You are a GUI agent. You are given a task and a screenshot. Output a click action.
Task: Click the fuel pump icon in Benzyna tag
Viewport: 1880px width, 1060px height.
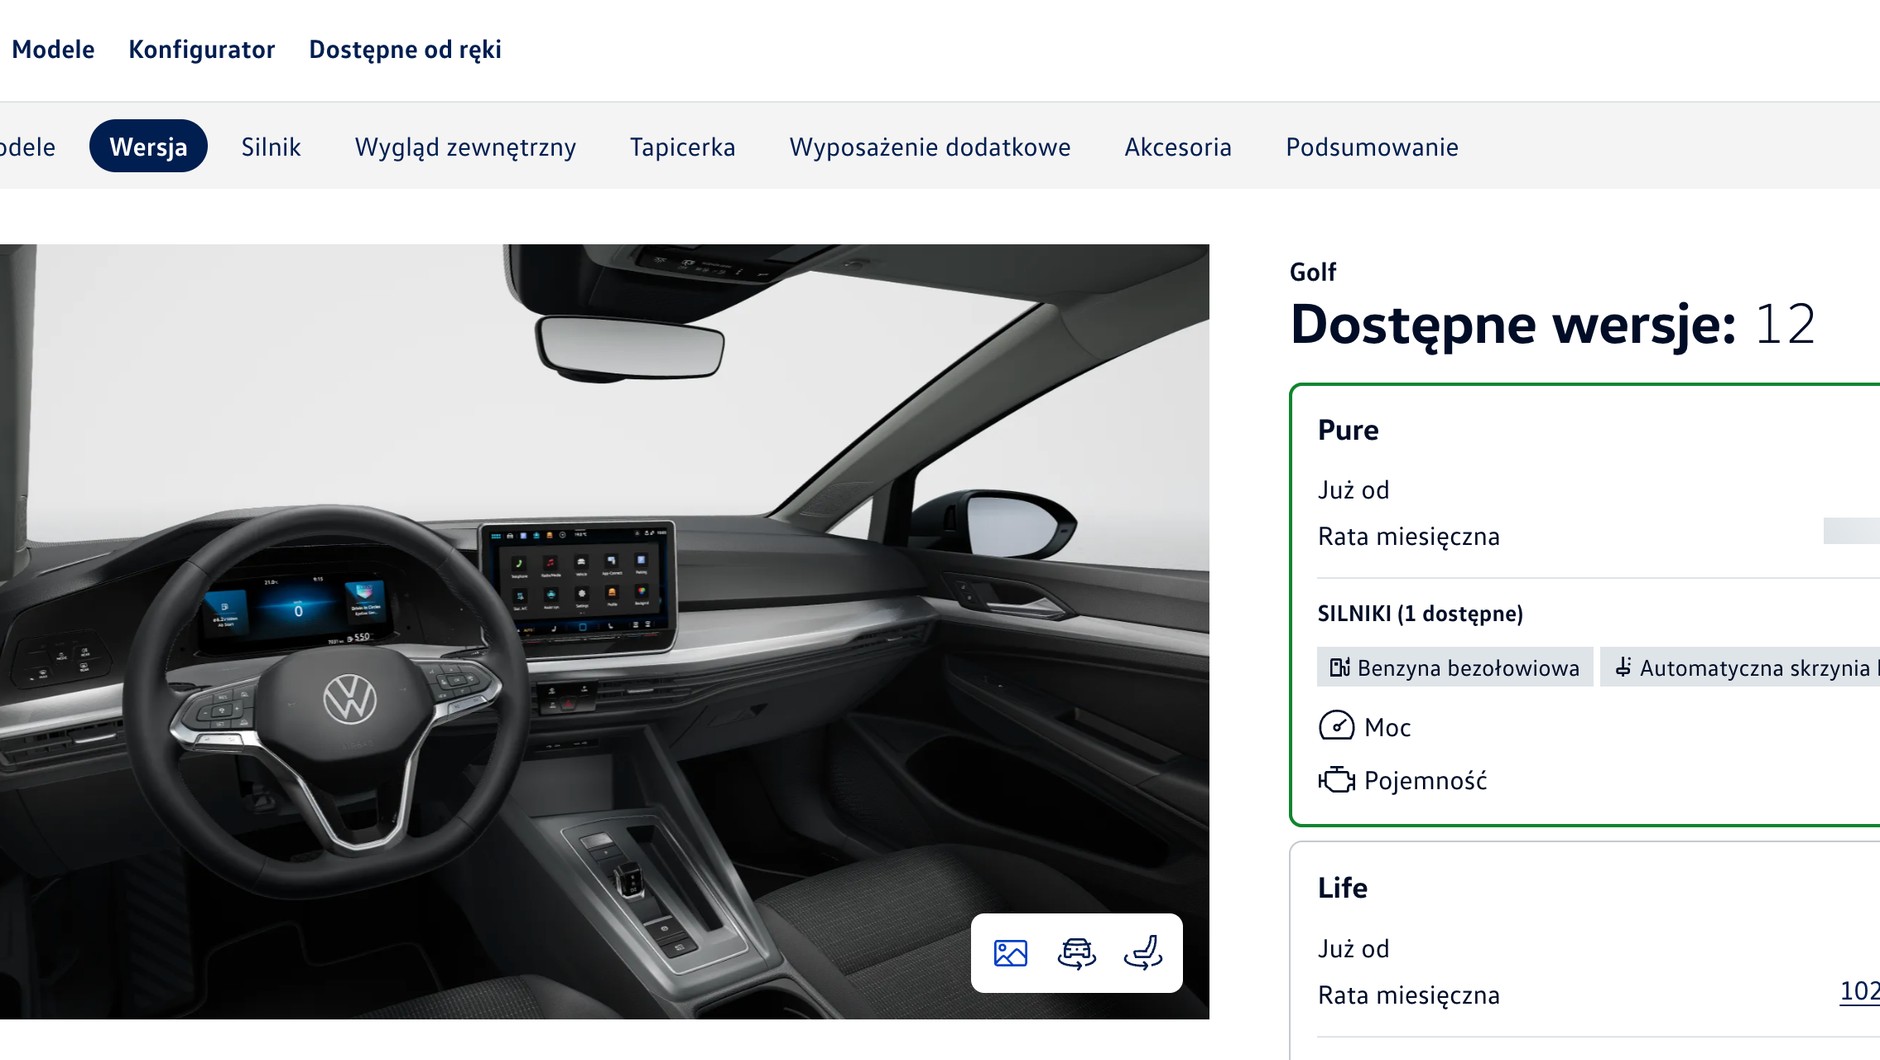[1340, 667]
